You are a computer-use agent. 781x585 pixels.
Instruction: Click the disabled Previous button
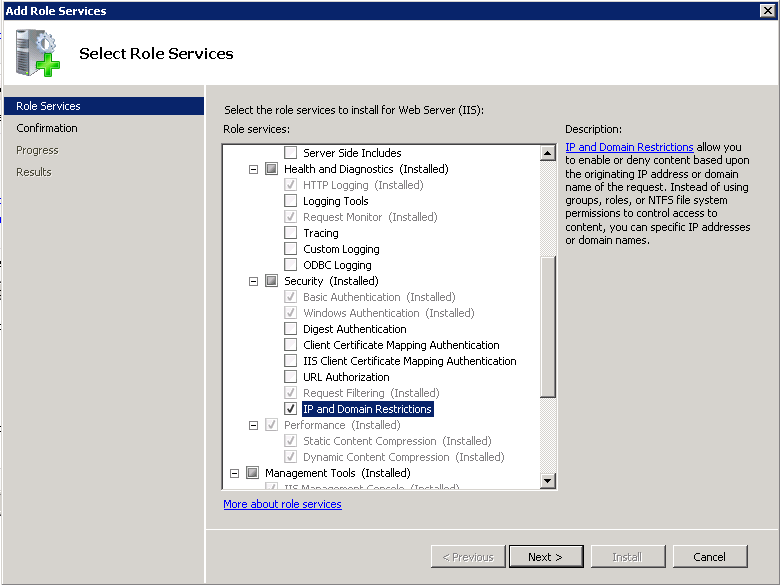click(x=468, y=557)
